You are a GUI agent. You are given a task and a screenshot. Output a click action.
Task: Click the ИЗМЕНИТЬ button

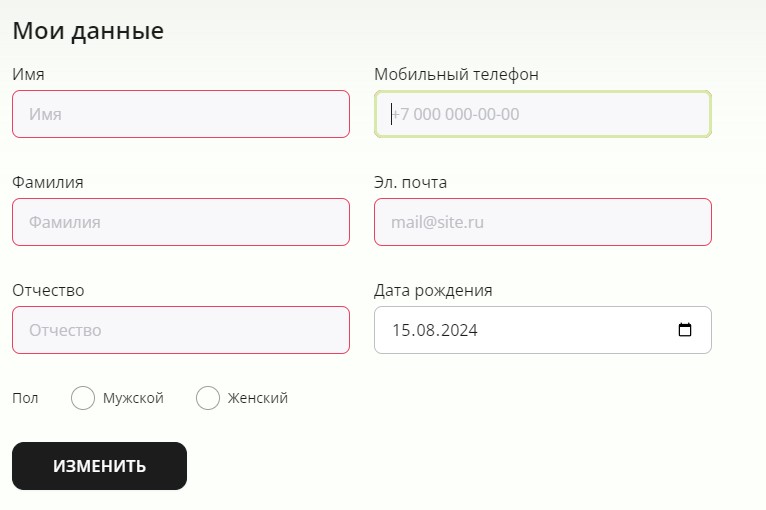(x=99, y=466)
